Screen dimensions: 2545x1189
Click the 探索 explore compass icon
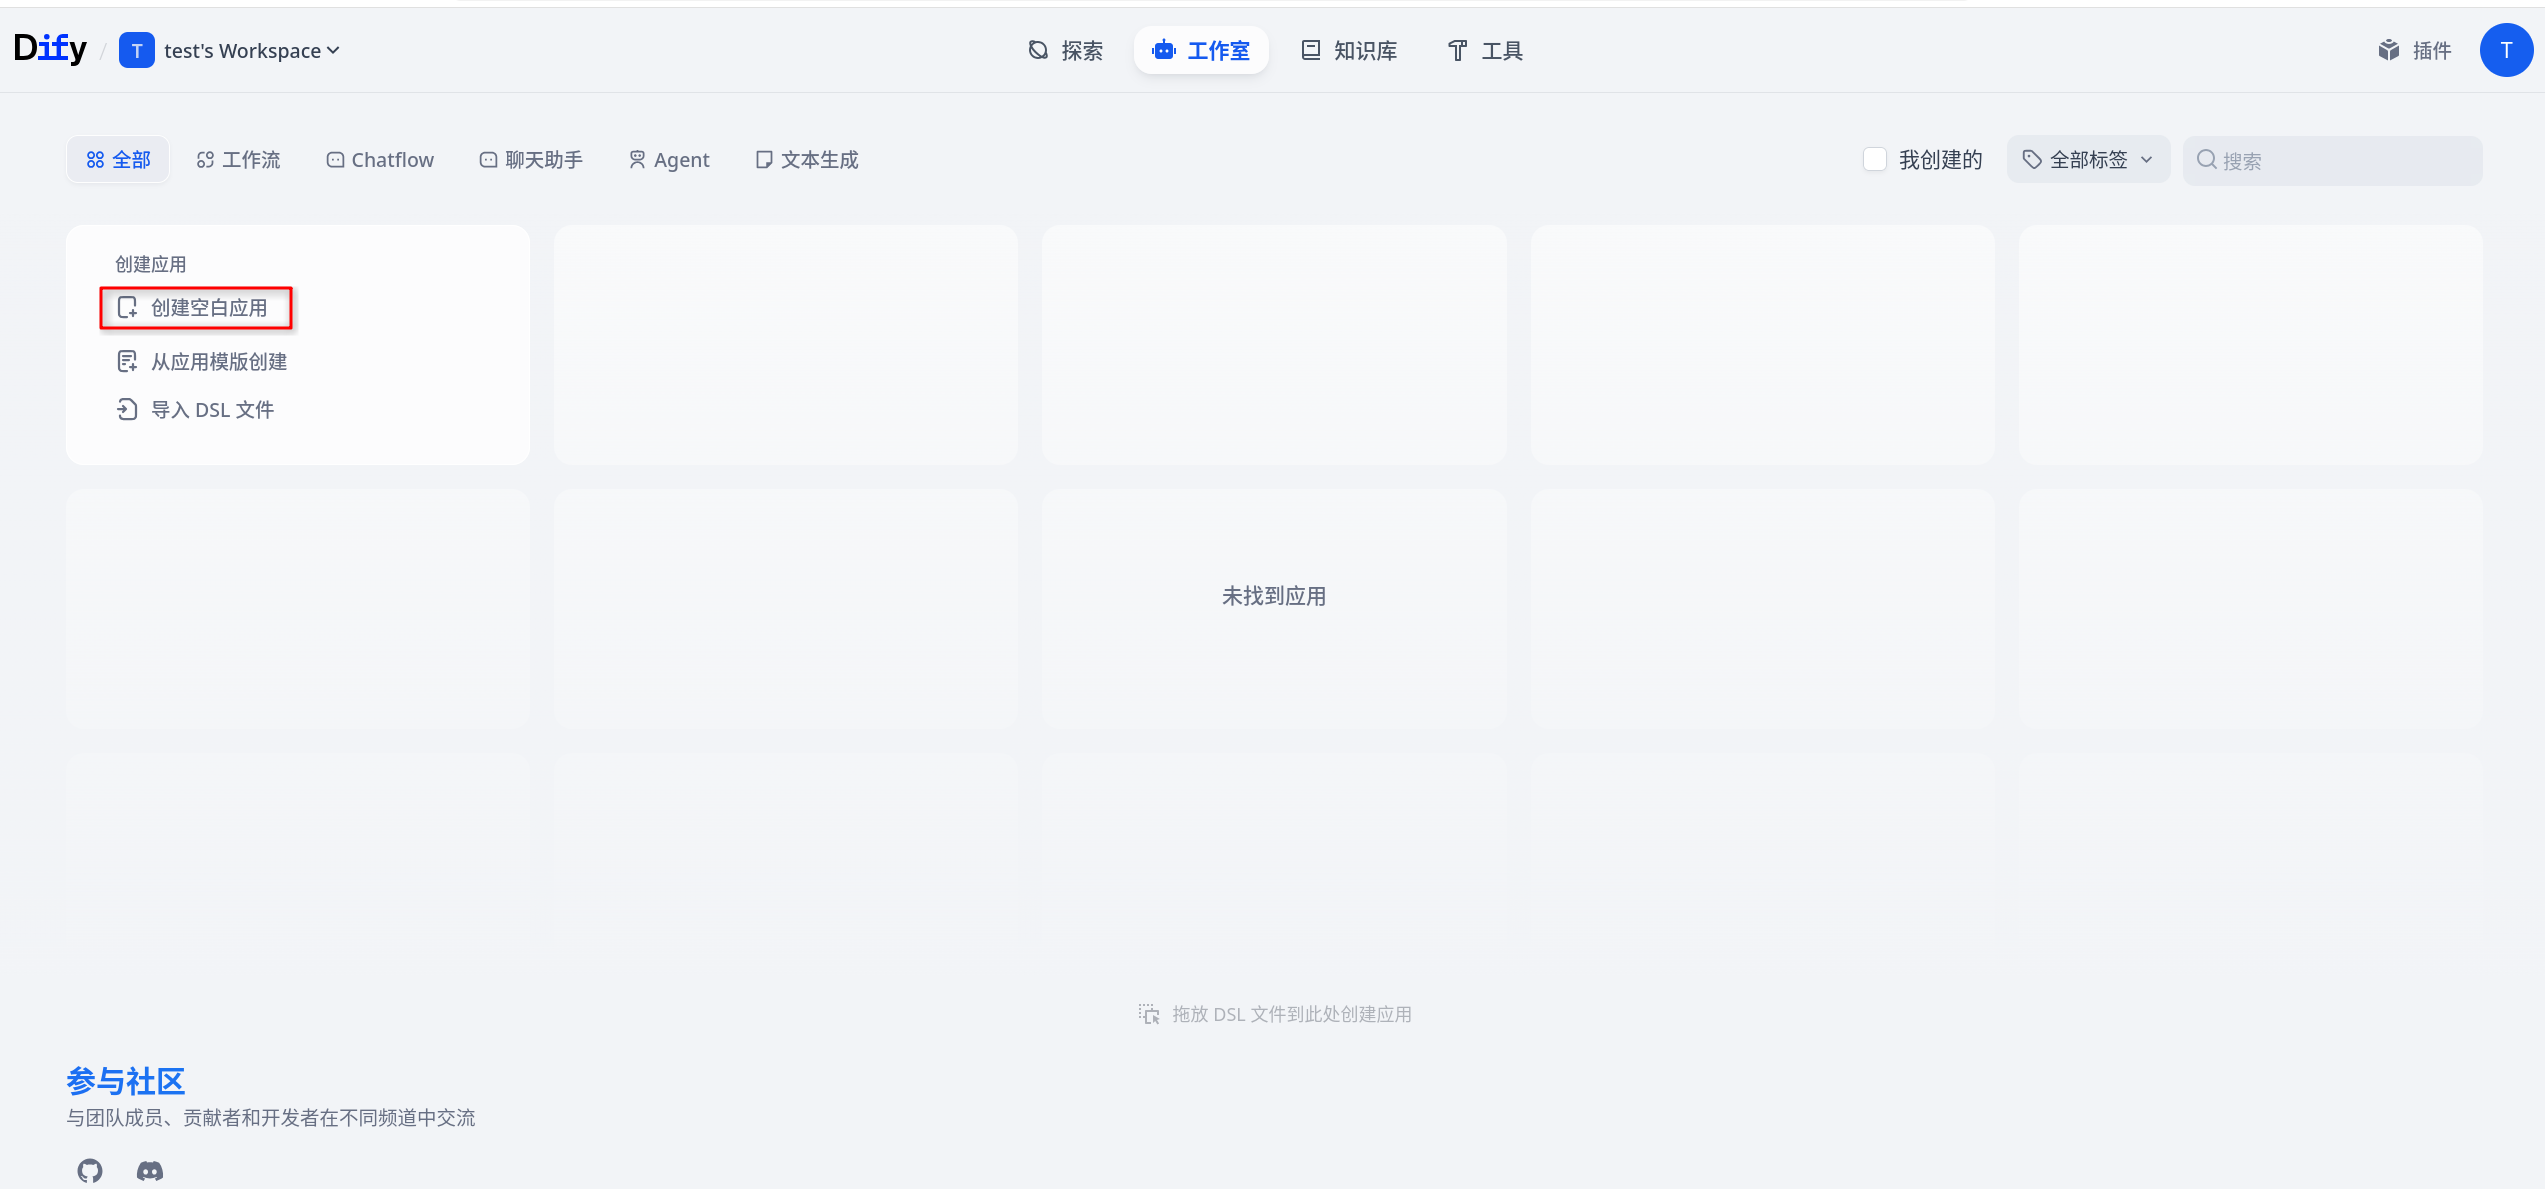[1038, 50]
